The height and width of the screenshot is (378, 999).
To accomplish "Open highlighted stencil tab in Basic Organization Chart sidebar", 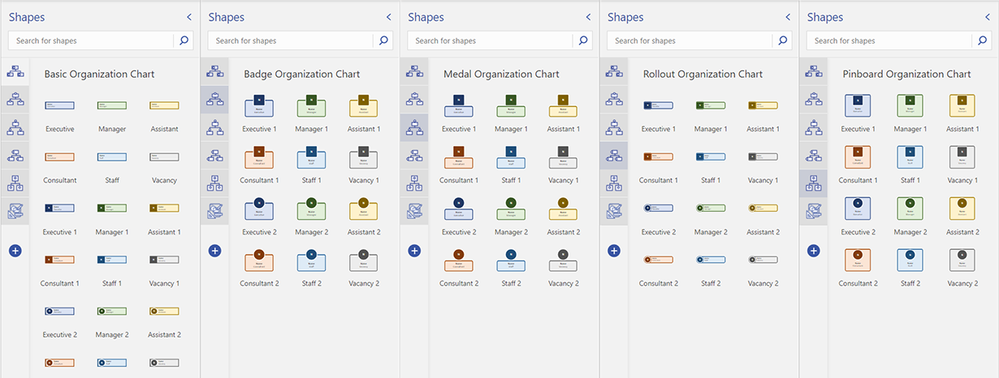I will pyautogui.click(x=15, y=72).
